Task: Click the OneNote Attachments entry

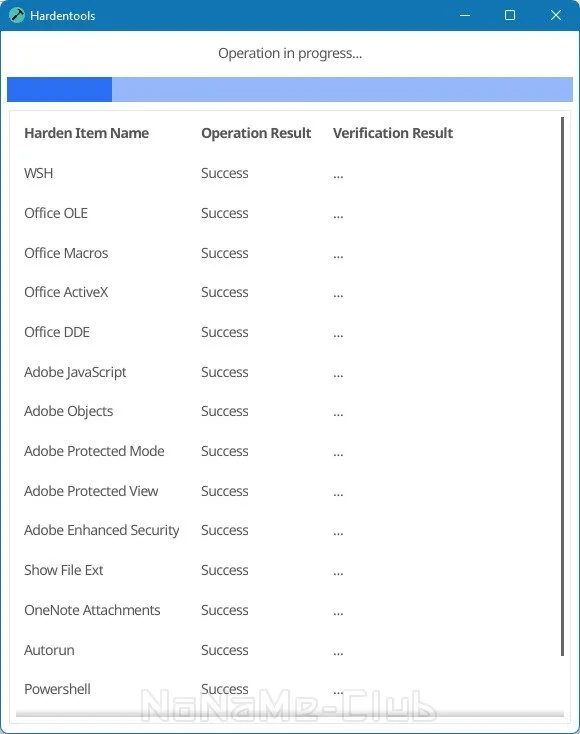Action: (92, 610)
